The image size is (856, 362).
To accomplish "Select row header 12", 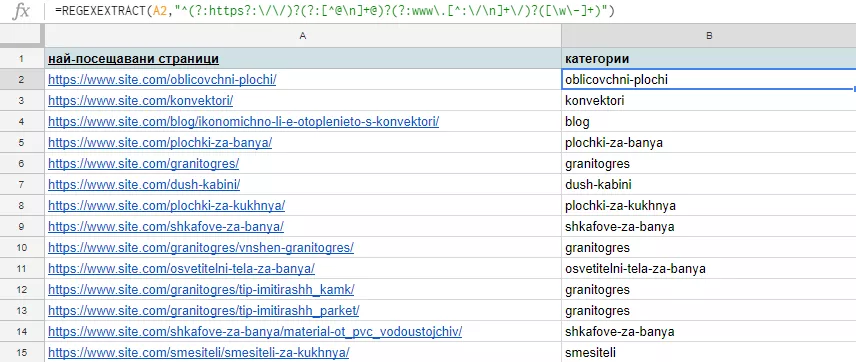I will (x=21, y=289).
